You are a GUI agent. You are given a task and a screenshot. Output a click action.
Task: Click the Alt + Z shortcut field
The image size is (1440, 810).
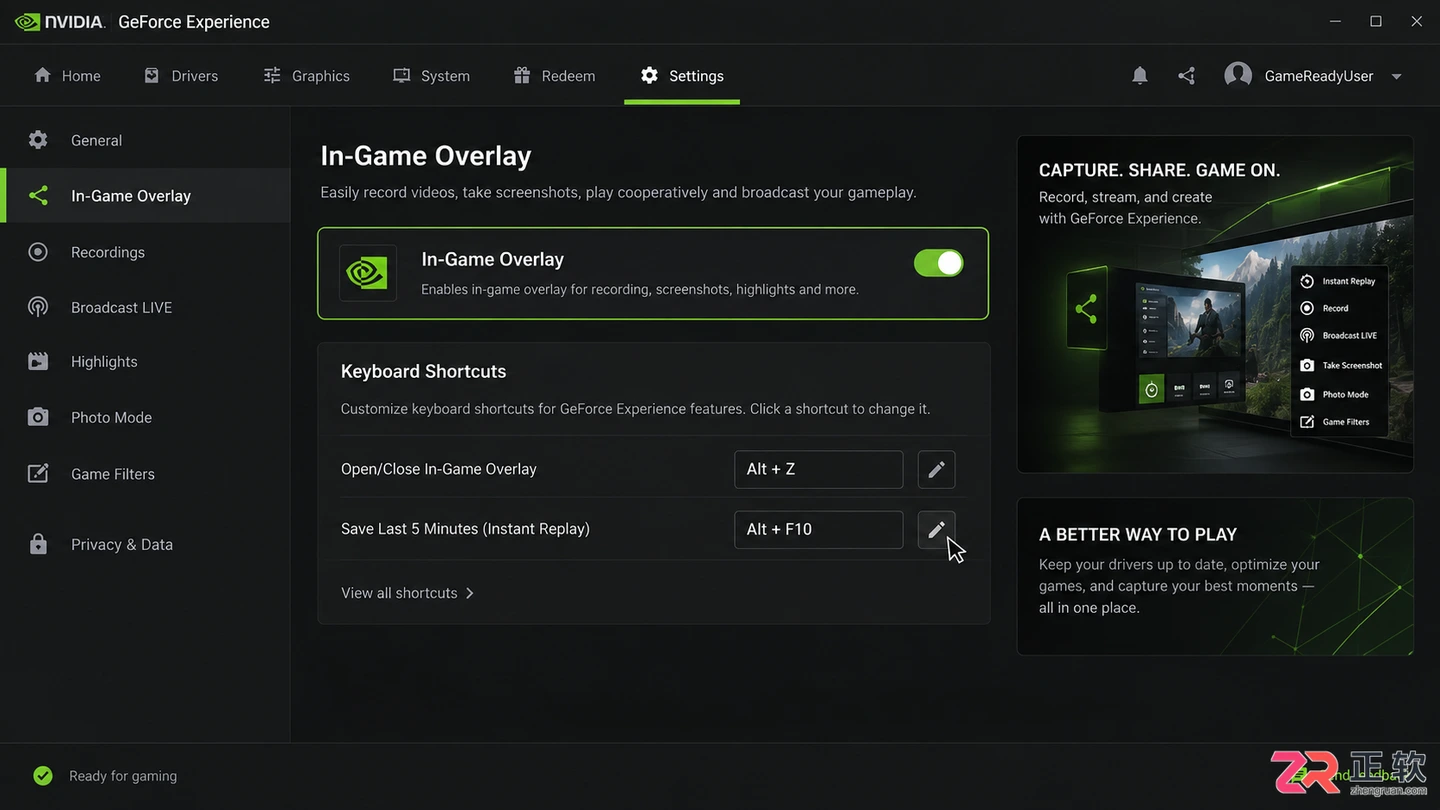[x=818, y=469]
